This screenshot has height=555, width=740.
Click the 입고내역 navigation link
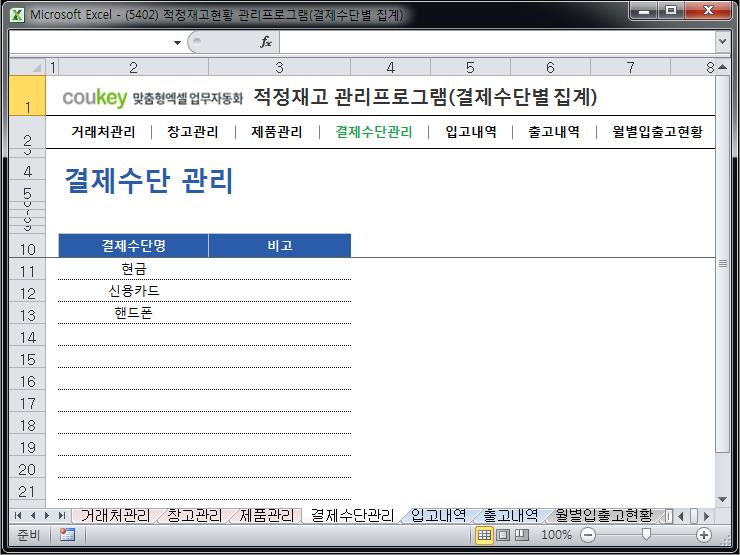pyautogui.click(x=471, y=132)
